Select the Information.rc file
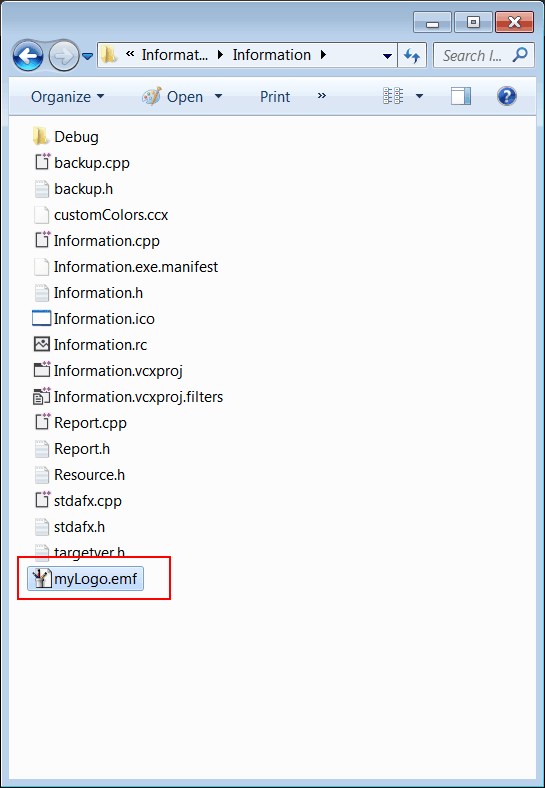This screenshot has width=545, height=788. (x=89, y=345)
